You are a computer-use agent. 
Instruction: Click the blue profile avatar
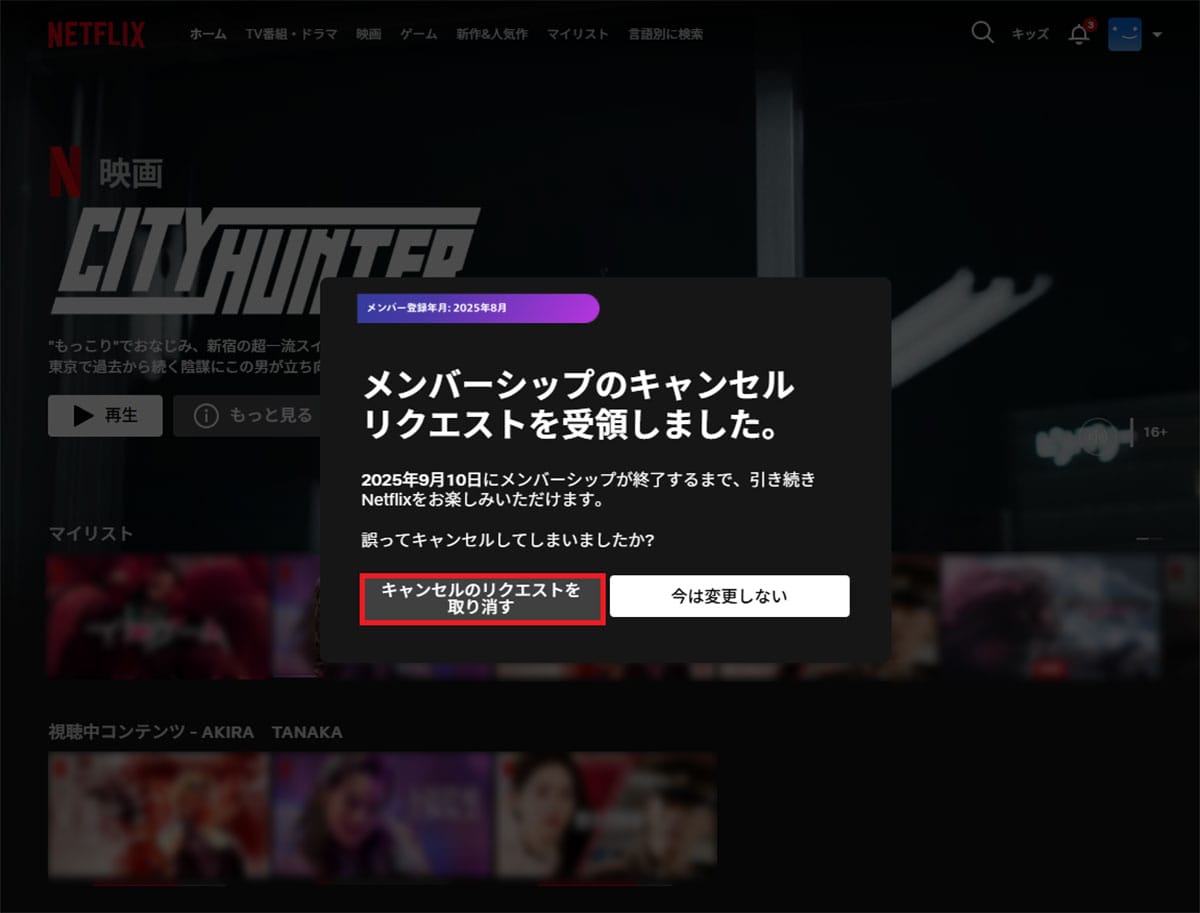click(x=1125, y=34)
